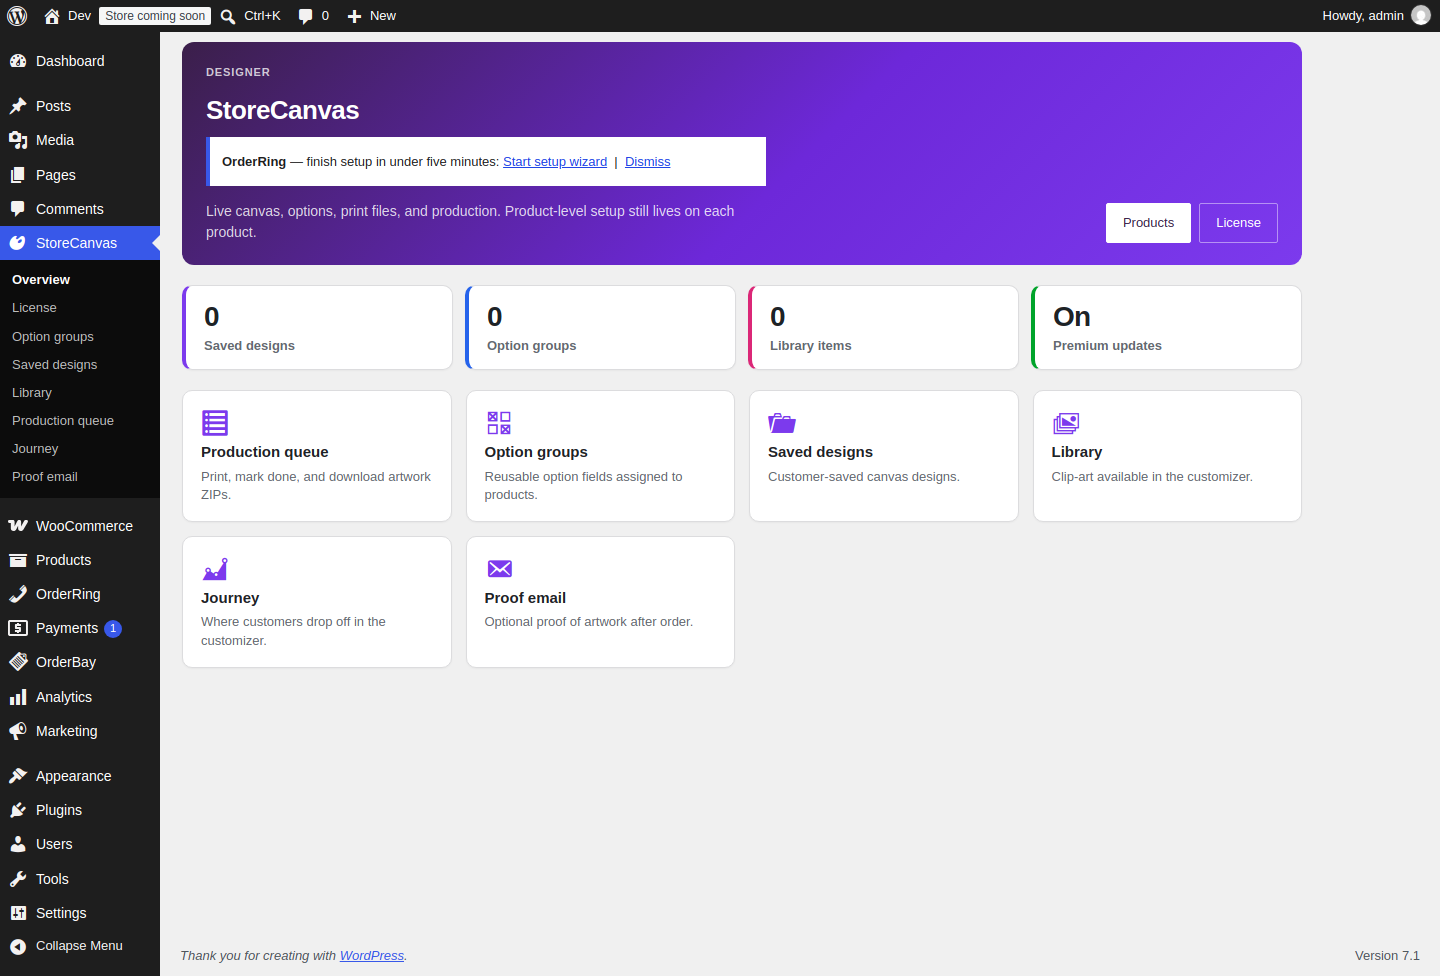Click the OrderBay tag icon
This screenshot has height=976, width=1440.
pos(18,662)
